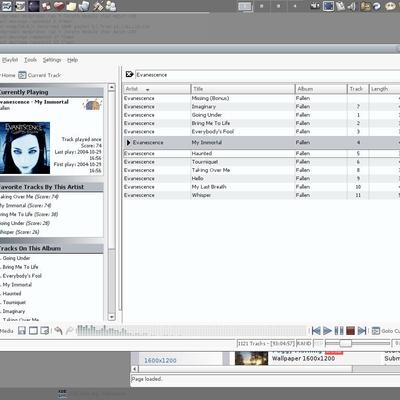Click the Length column header

pyautogui.click(x=385, y=89)
